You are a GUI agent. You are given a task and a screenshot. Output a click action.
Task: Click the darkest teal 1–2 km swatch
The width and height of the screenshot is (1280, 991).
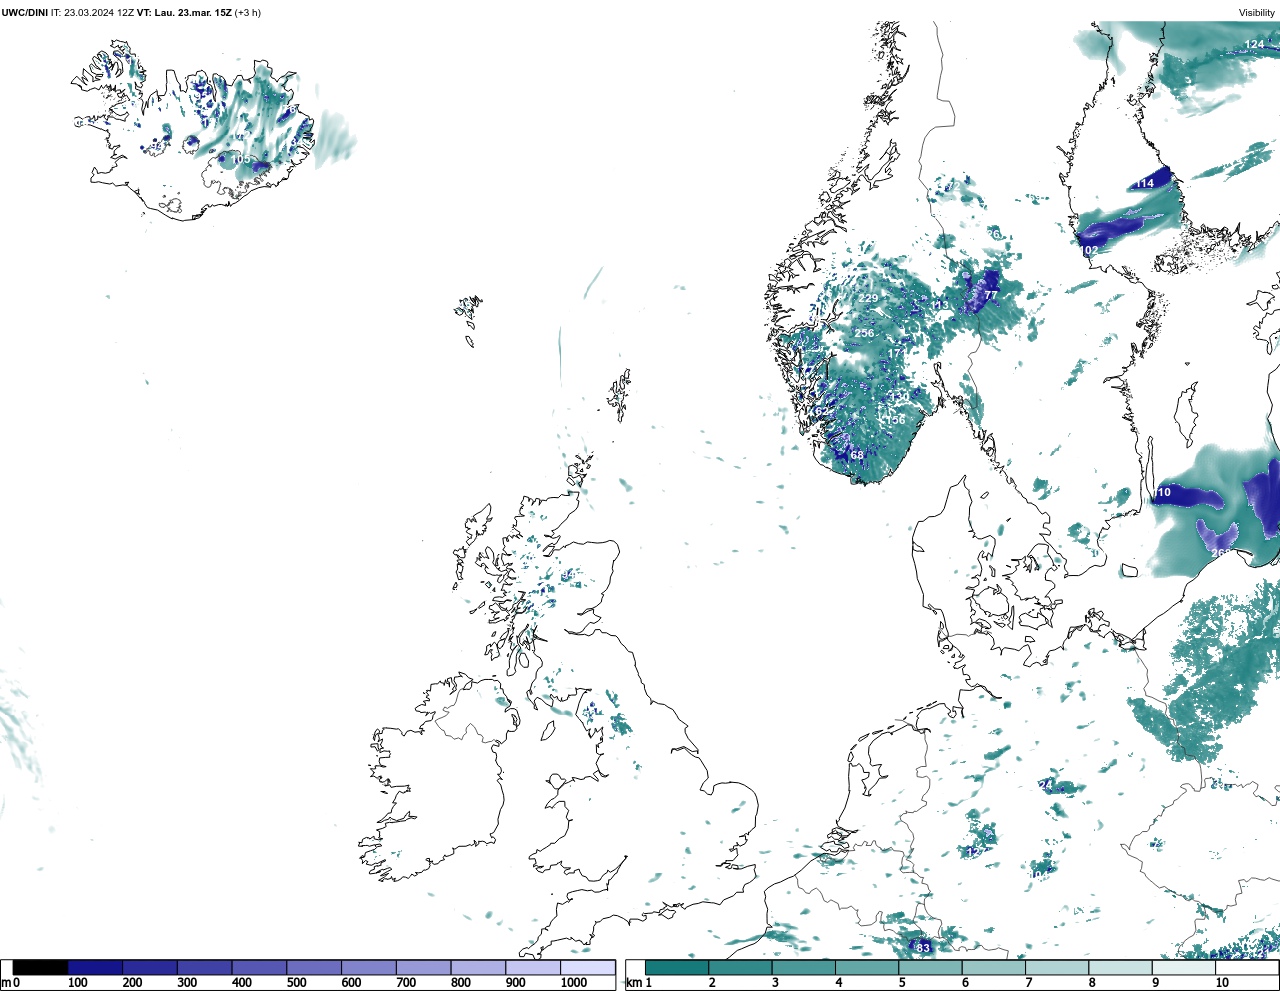coord(677,967)
